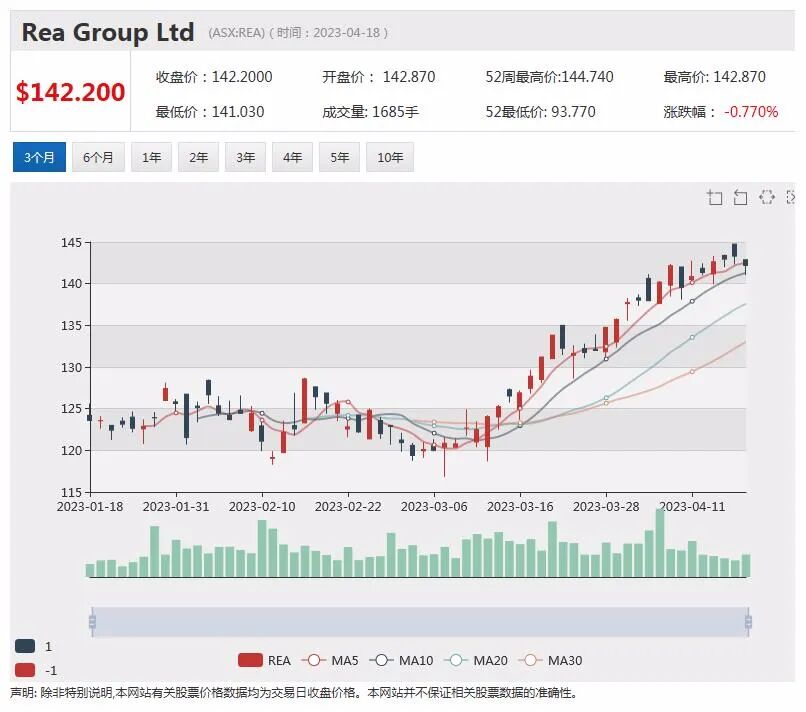Click the 130 y-axis label
This screenshot has height=712, width=806.
click(71, 368)
